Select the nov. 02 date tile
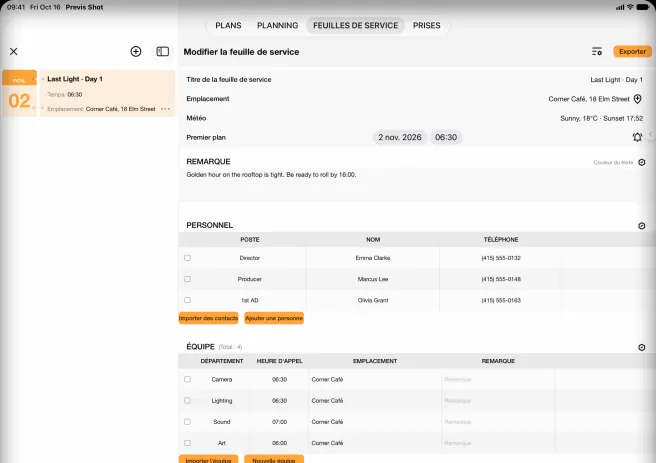The height and width of the screenshot is (463, 656). pos(19,93)
